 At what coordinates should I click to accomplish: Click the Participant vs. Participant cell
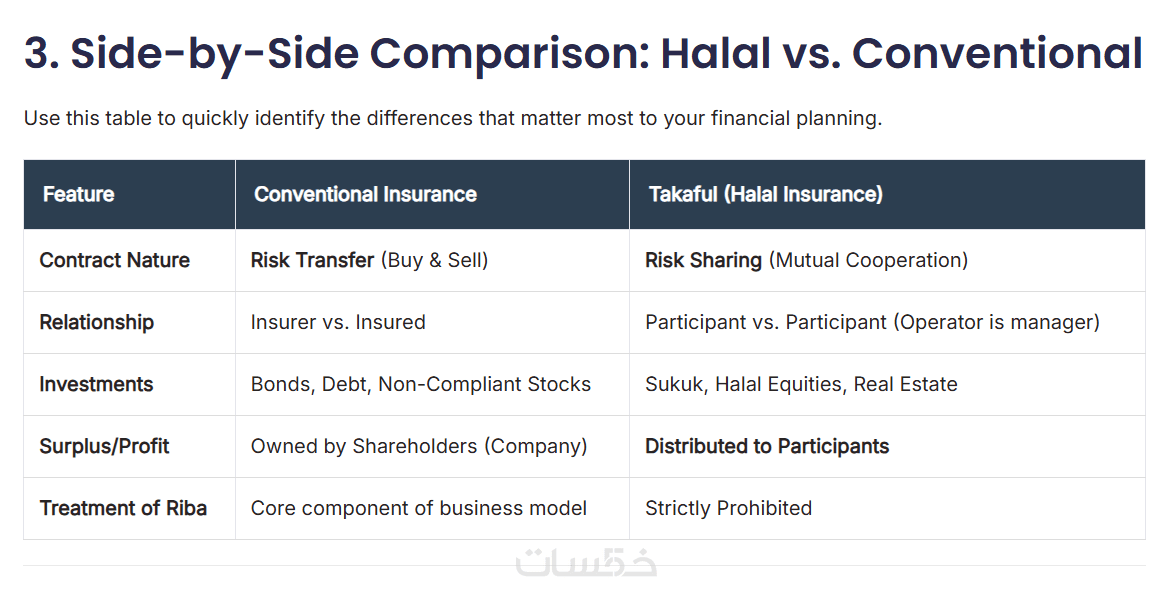[872, 322]
